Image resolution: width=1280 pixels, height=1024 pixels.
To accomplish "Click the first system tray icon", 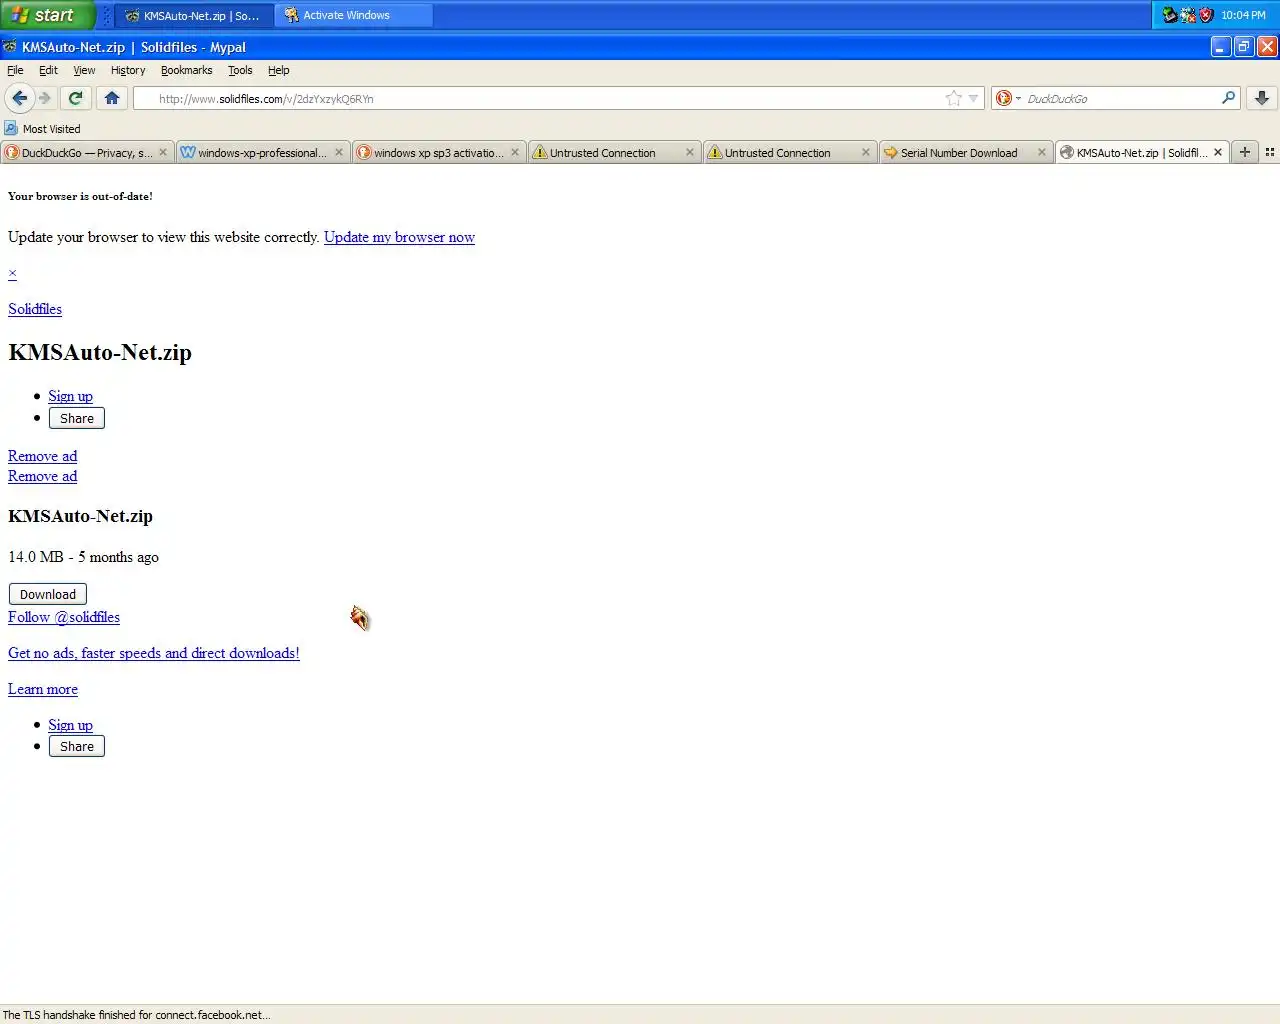I will (1169, 15).
